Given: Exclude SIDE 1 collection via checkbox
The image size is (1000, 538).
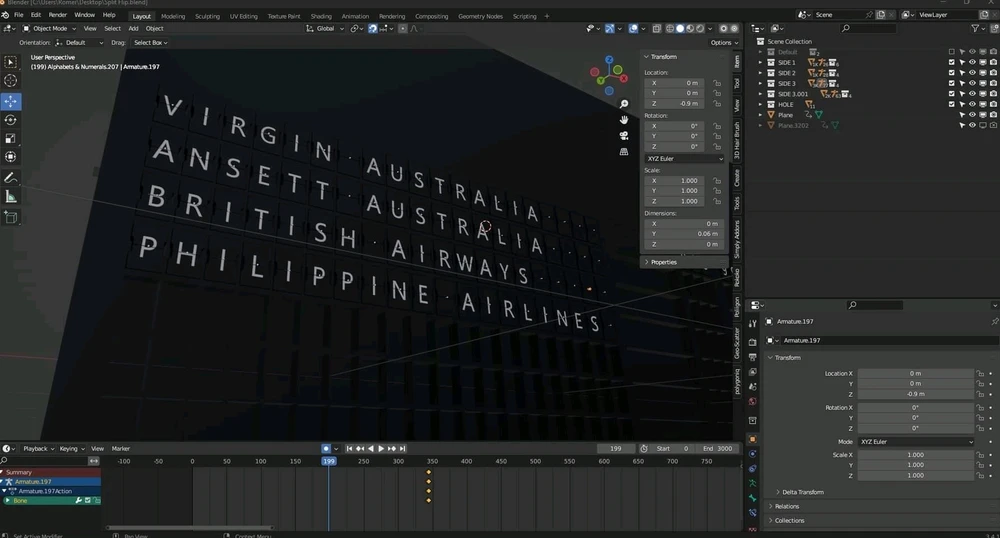Looking at the screenshot, I should coord(952,62).
